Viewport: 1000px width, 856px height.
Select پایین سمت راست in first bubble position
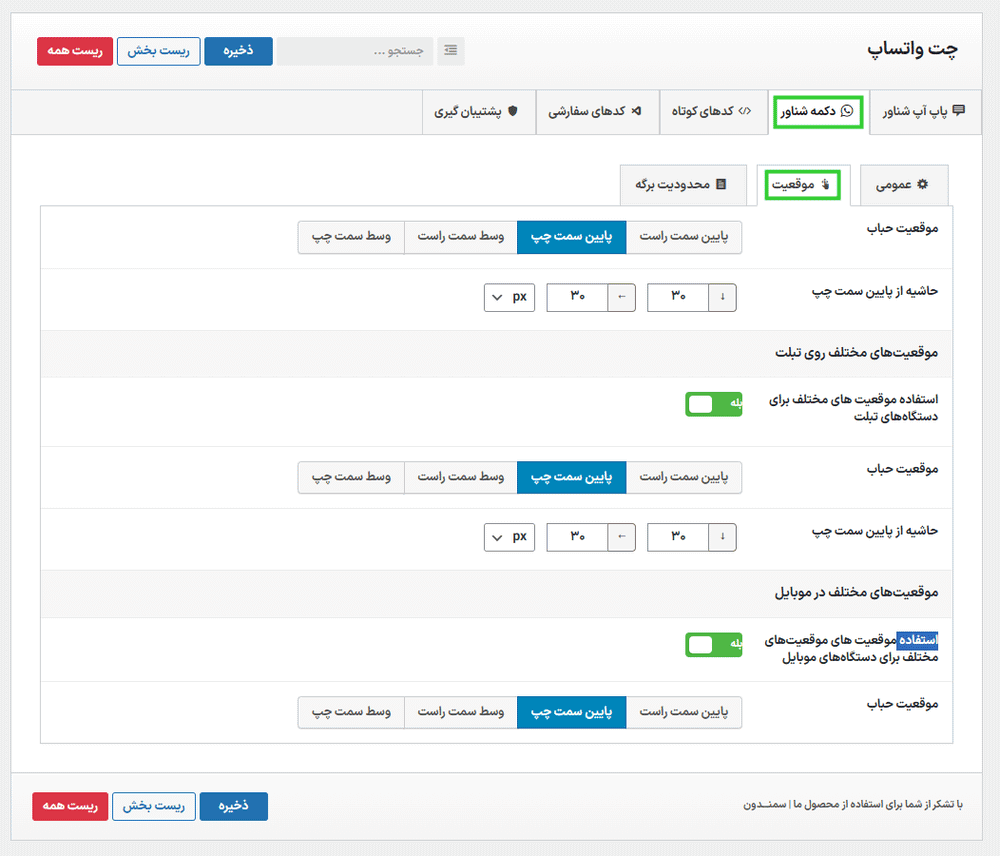click(684, 237)
